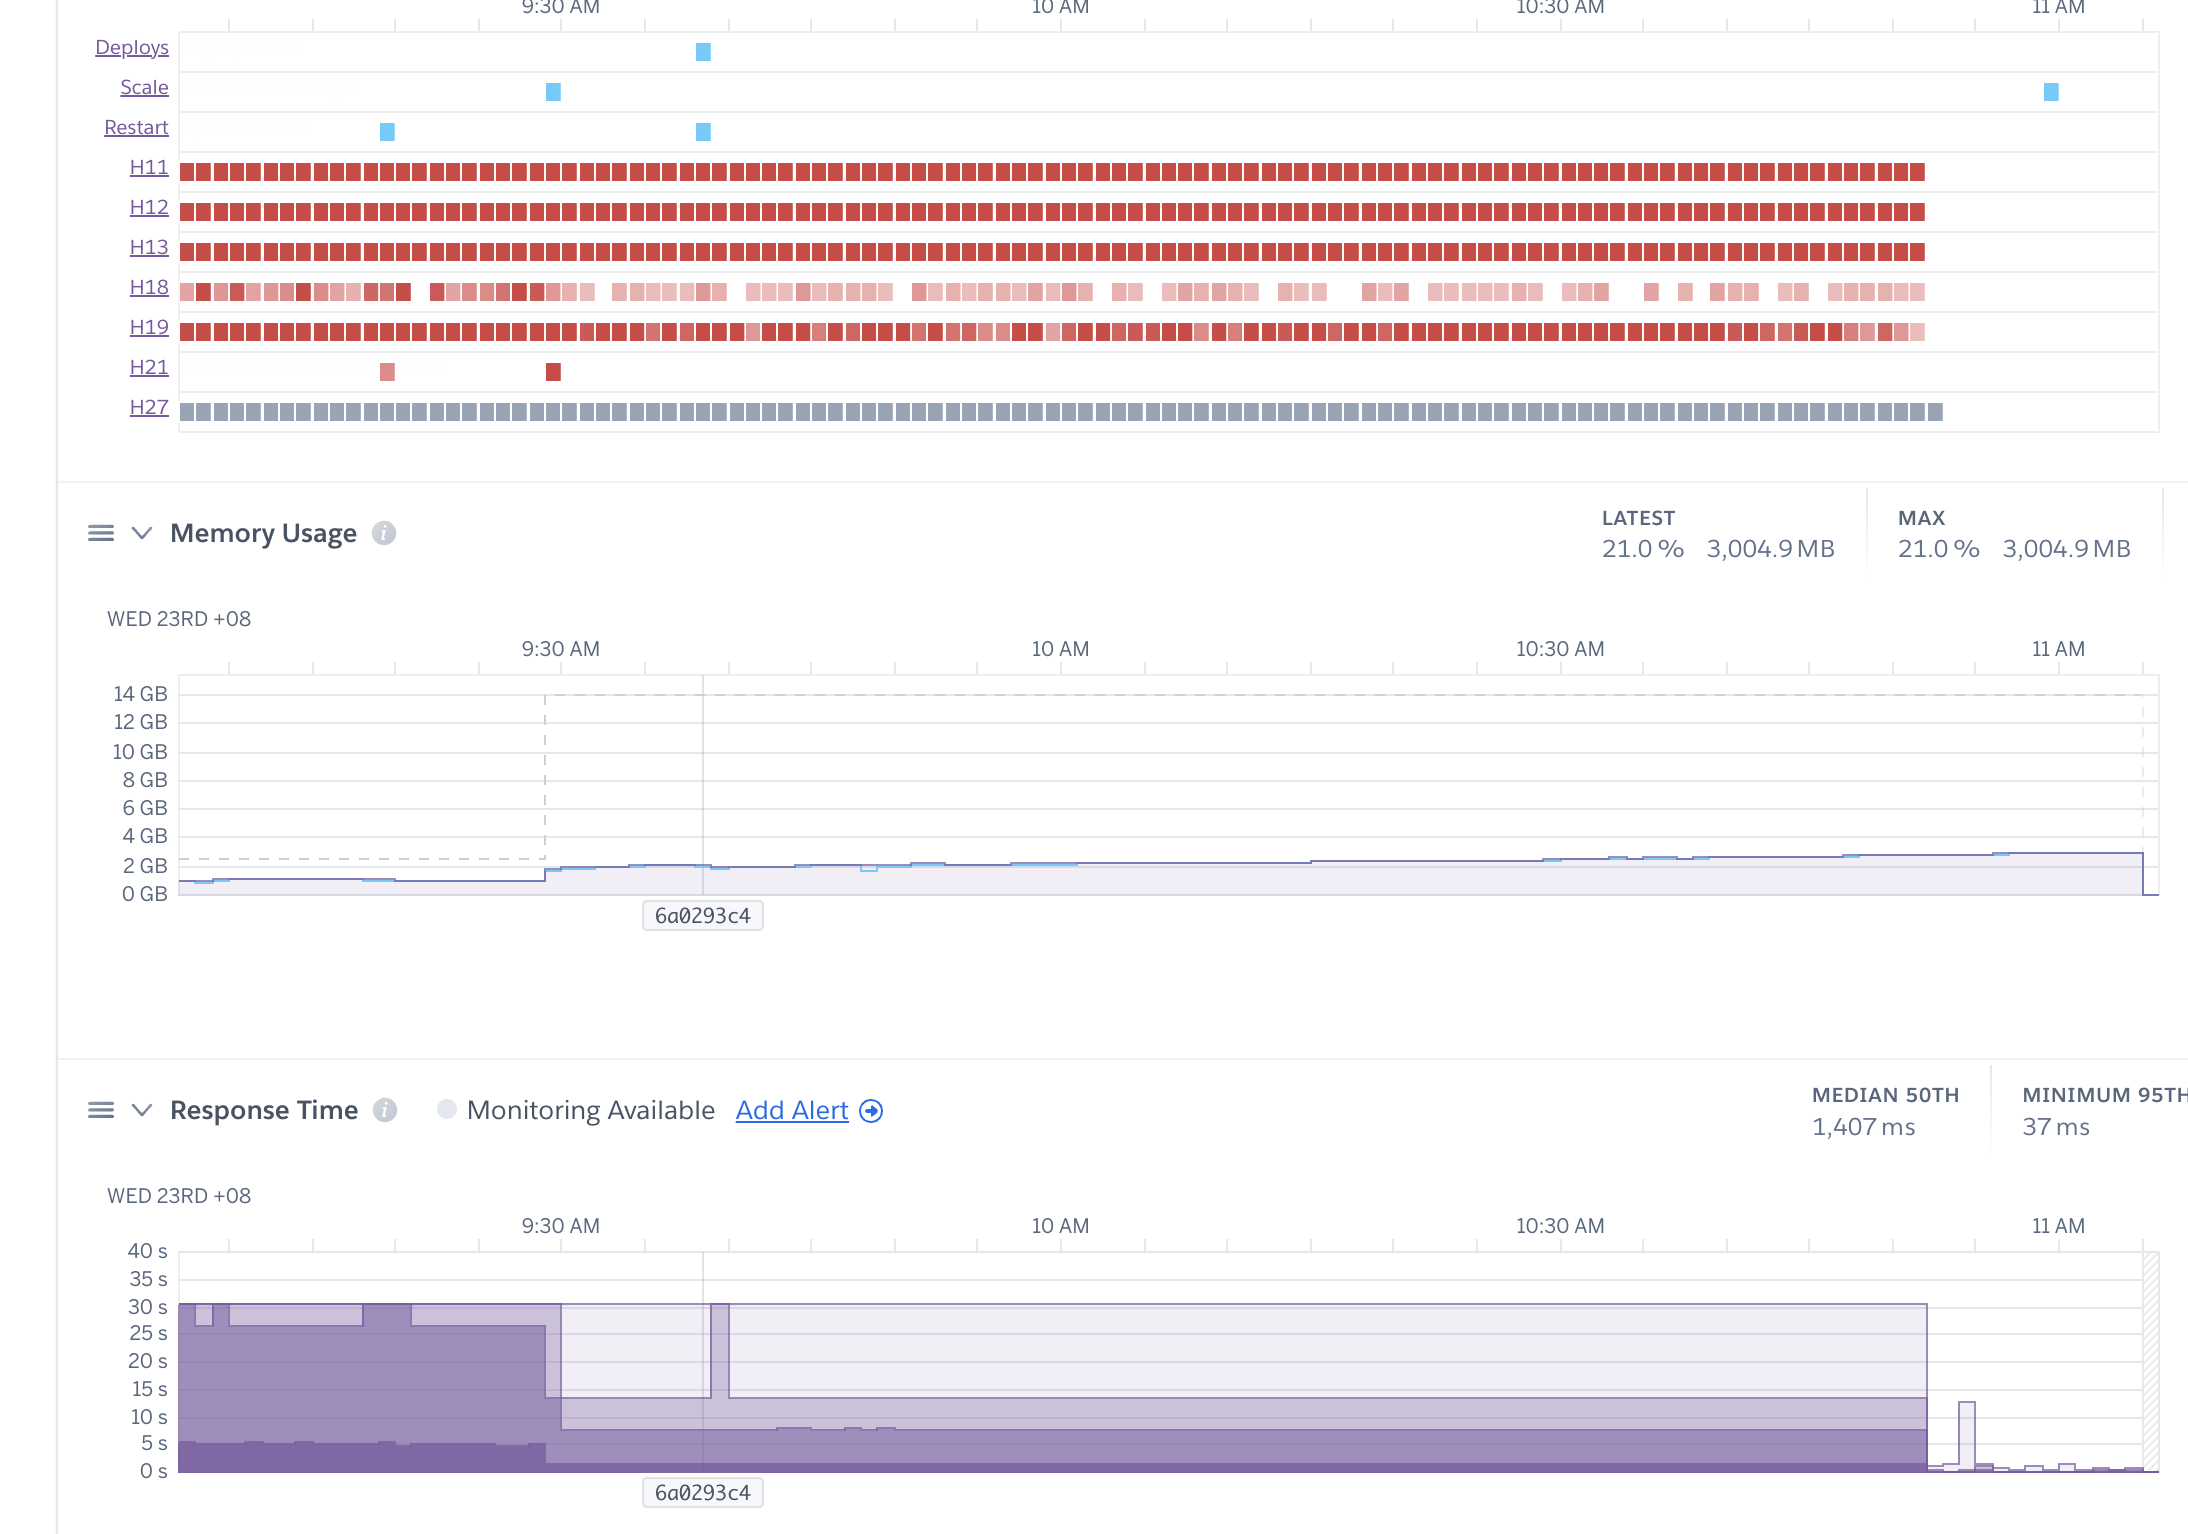Click the Scale event marker near 11 AM

click(2051, 92)
